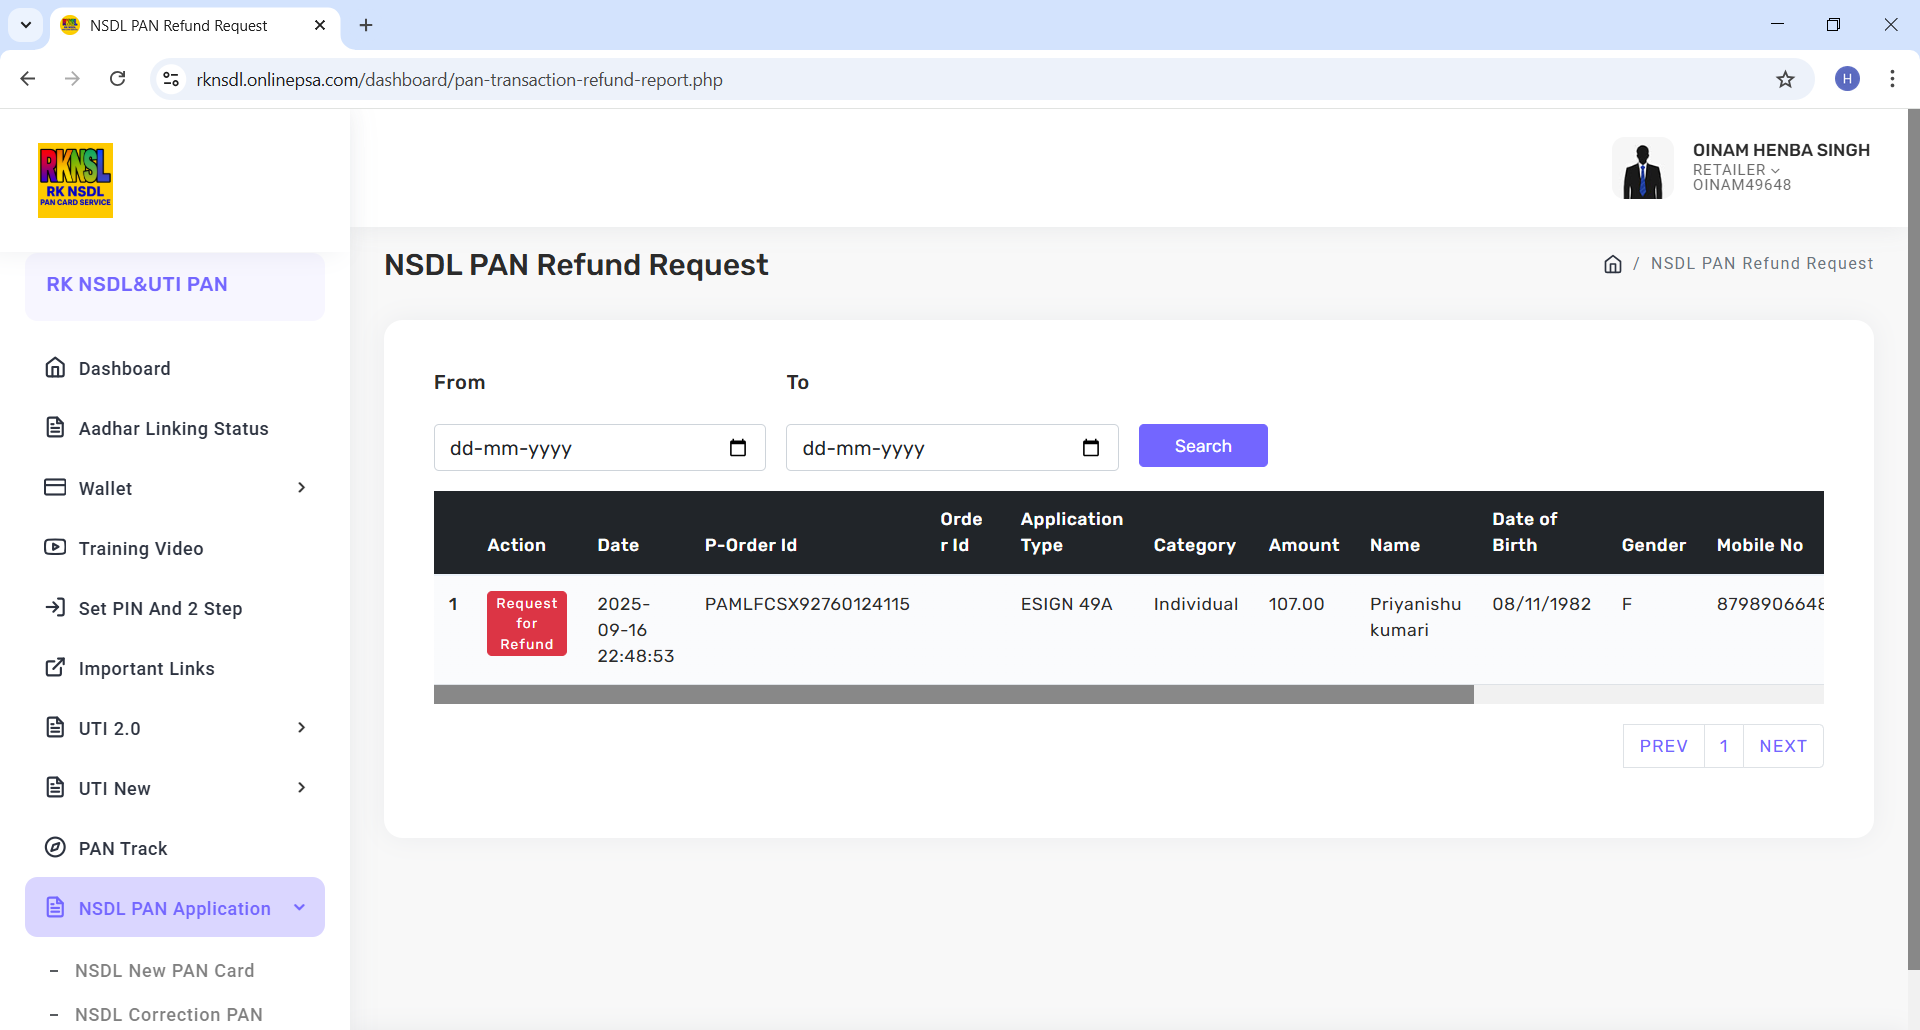This screenshot has height=1030, width=1920.
Task: Bookmark this page with the star icon
Action: tap(1785, 79)
